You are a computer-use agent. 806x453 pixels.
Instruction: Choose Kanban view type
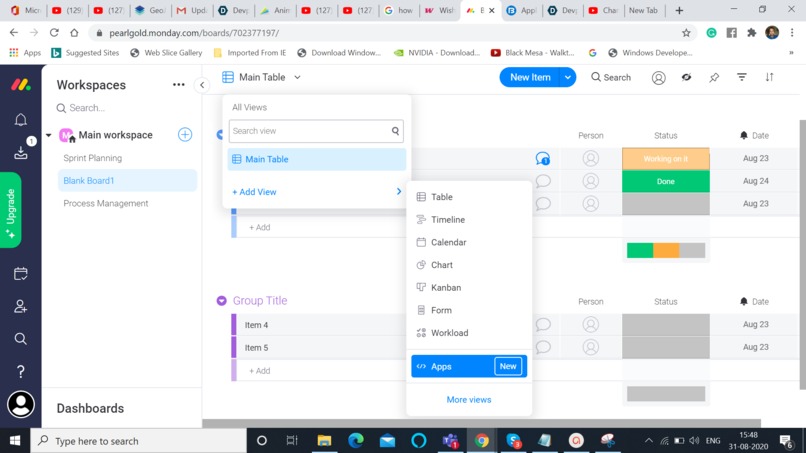[469, 287]
